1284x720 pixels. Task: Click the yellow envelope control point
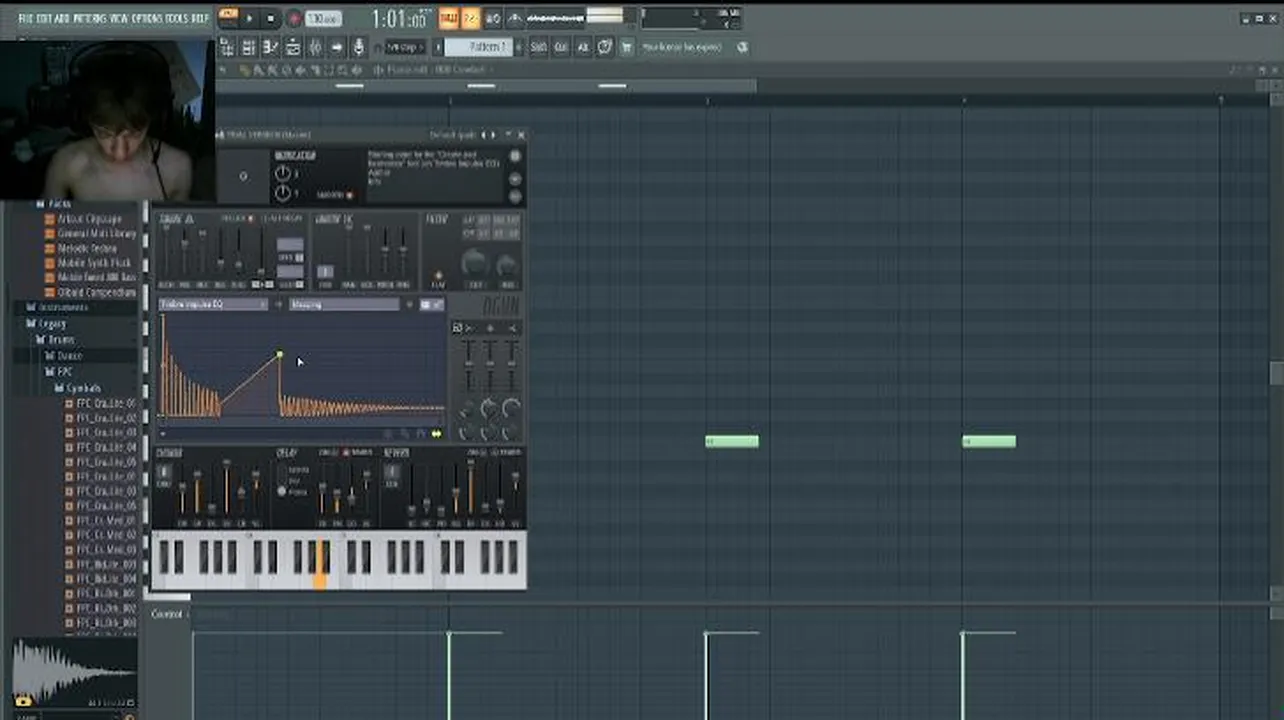click(280, 354)
